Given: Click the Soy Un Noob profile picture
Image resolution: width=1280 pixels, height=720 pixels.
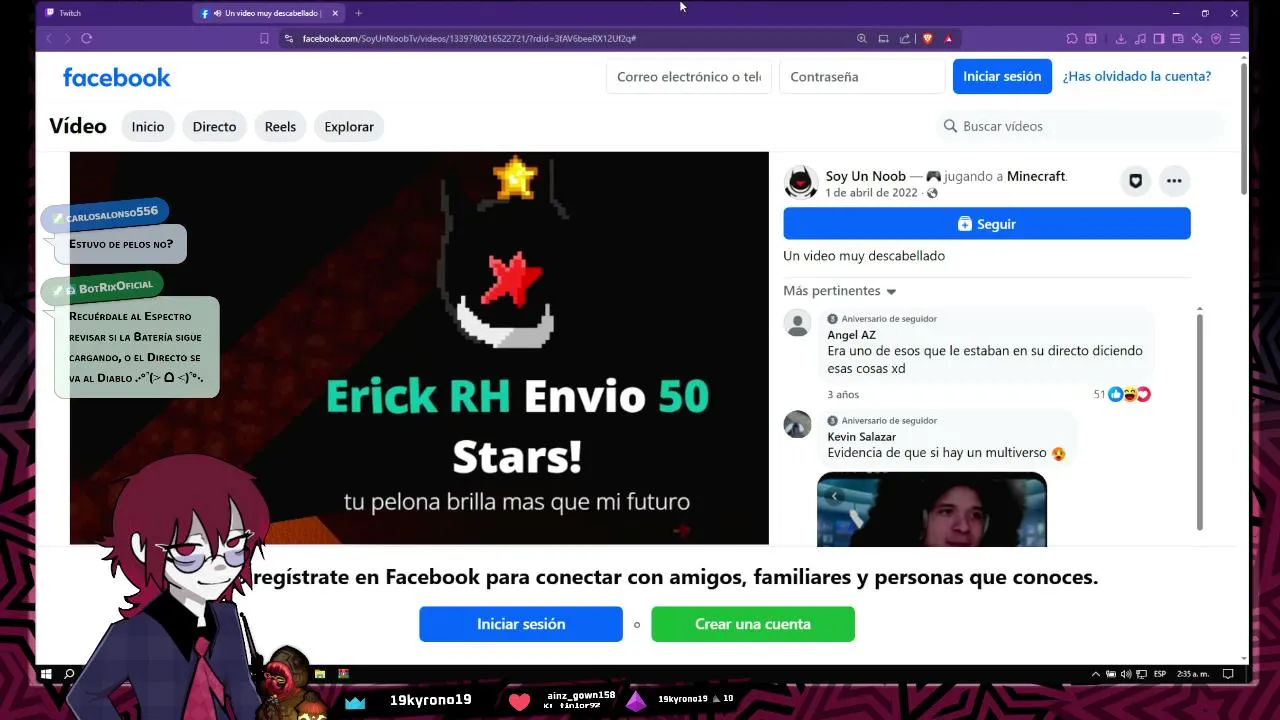Looking at the screenshot, I should click(801, 182).
